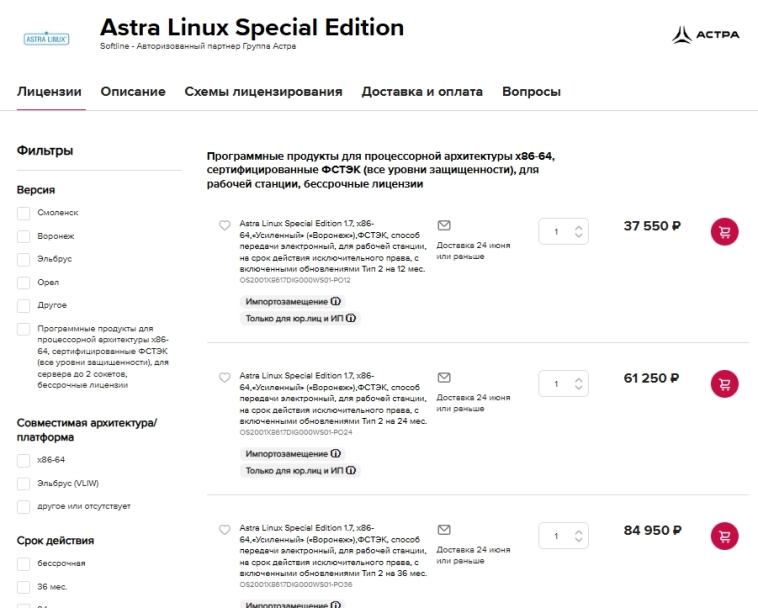Favorite the 12-month update license with heart icon

coord(225,225)
